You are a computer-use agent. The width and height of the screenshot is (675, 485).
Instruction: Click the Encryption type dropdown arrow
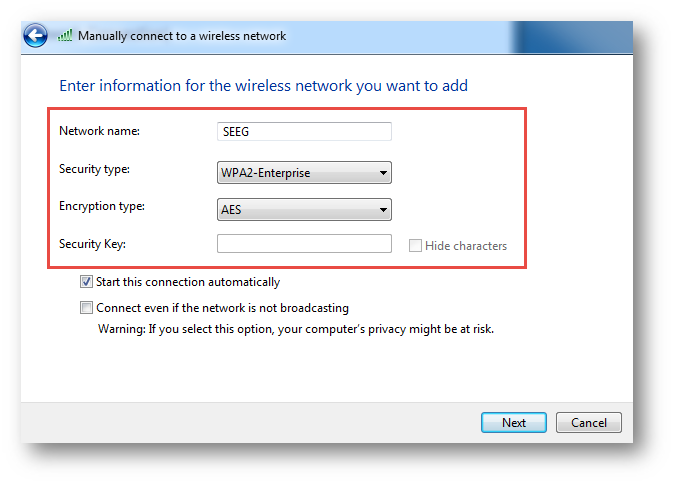[x=383, y=210]
